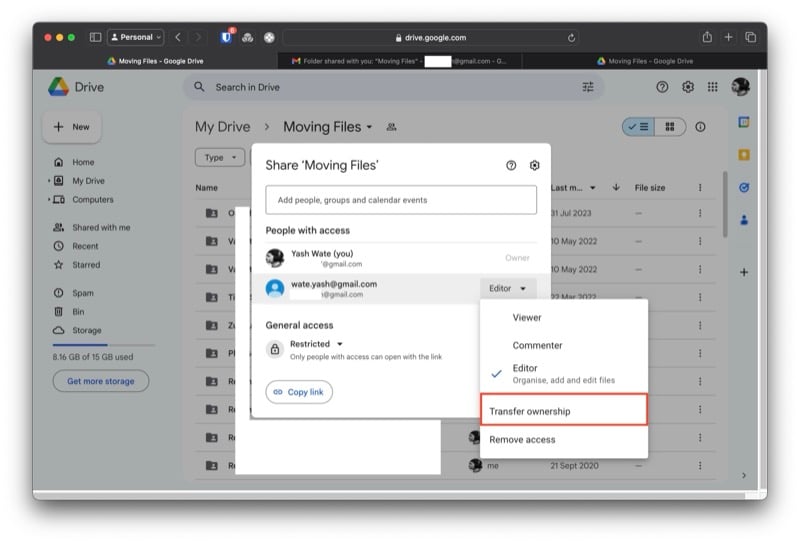Switch to grid layout view
Viewport: 800px width, 543px height.
pos(670,127)
